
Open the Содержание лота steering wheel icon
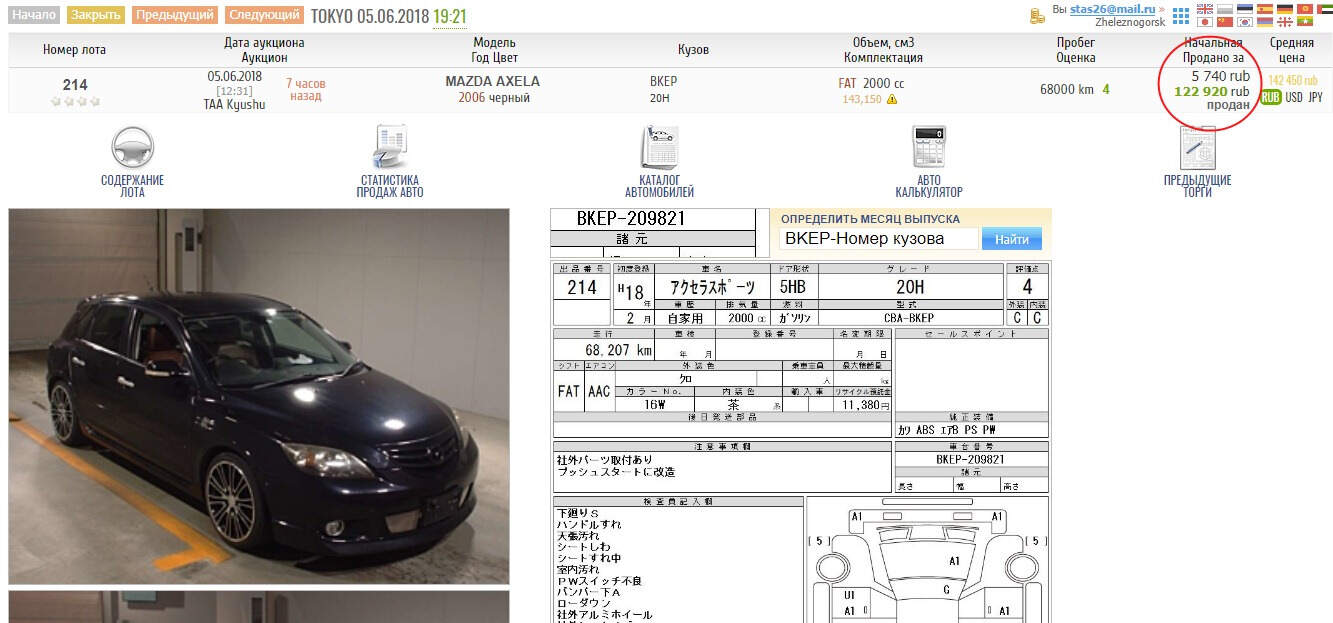tap(132, 148)
